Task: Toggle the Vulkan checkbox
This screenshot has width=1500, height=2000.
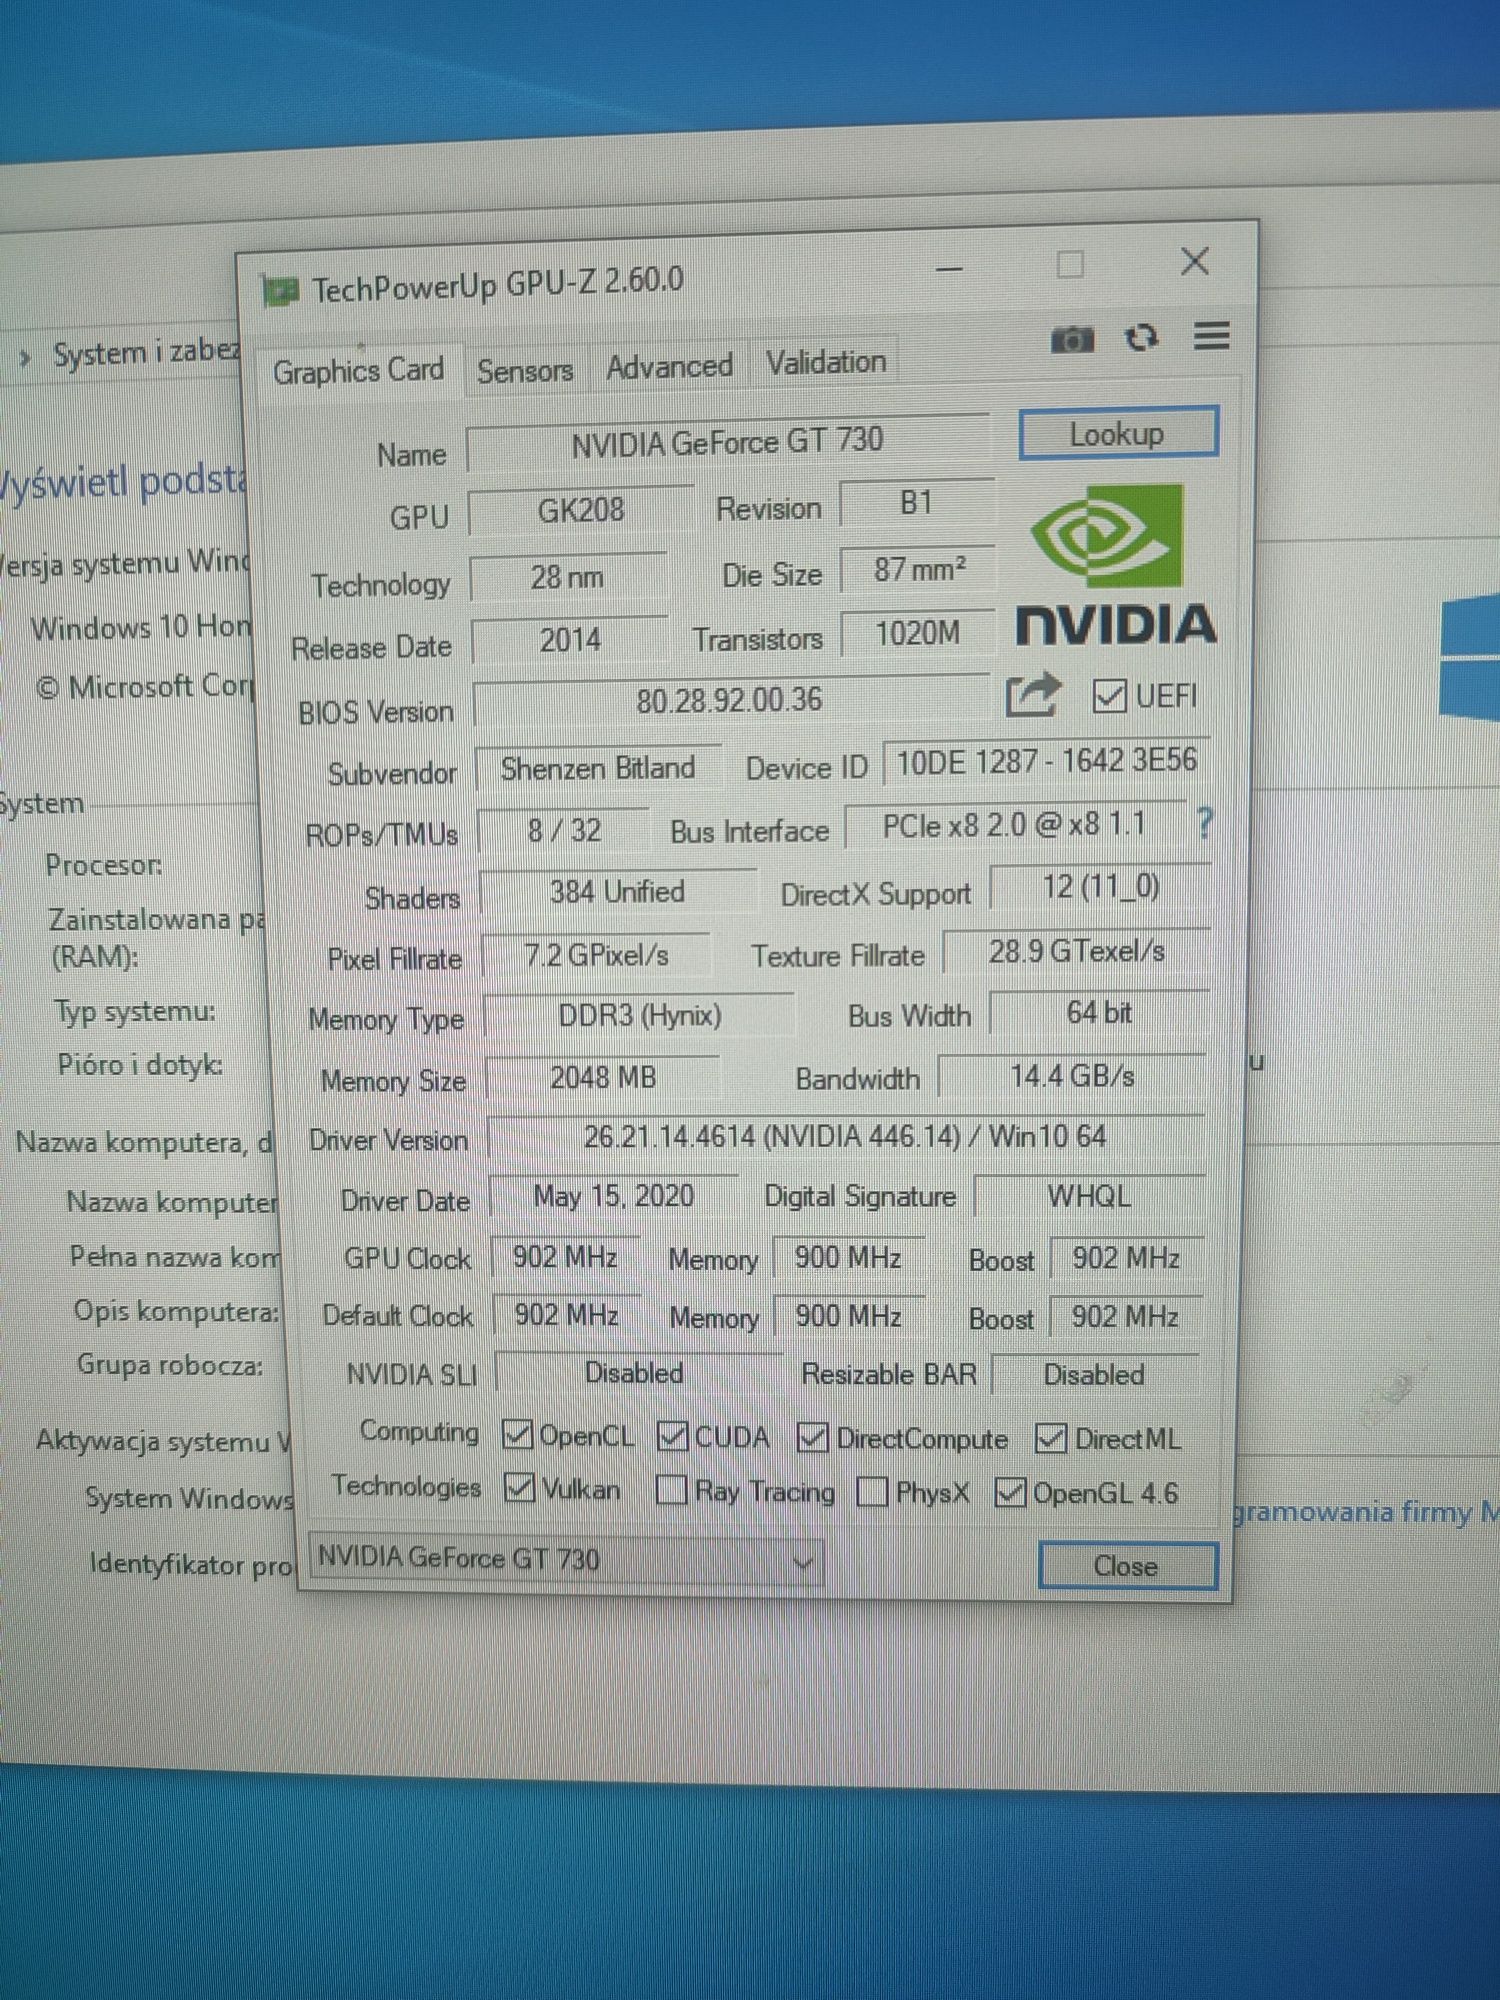Action: (x=519, y=1488)
